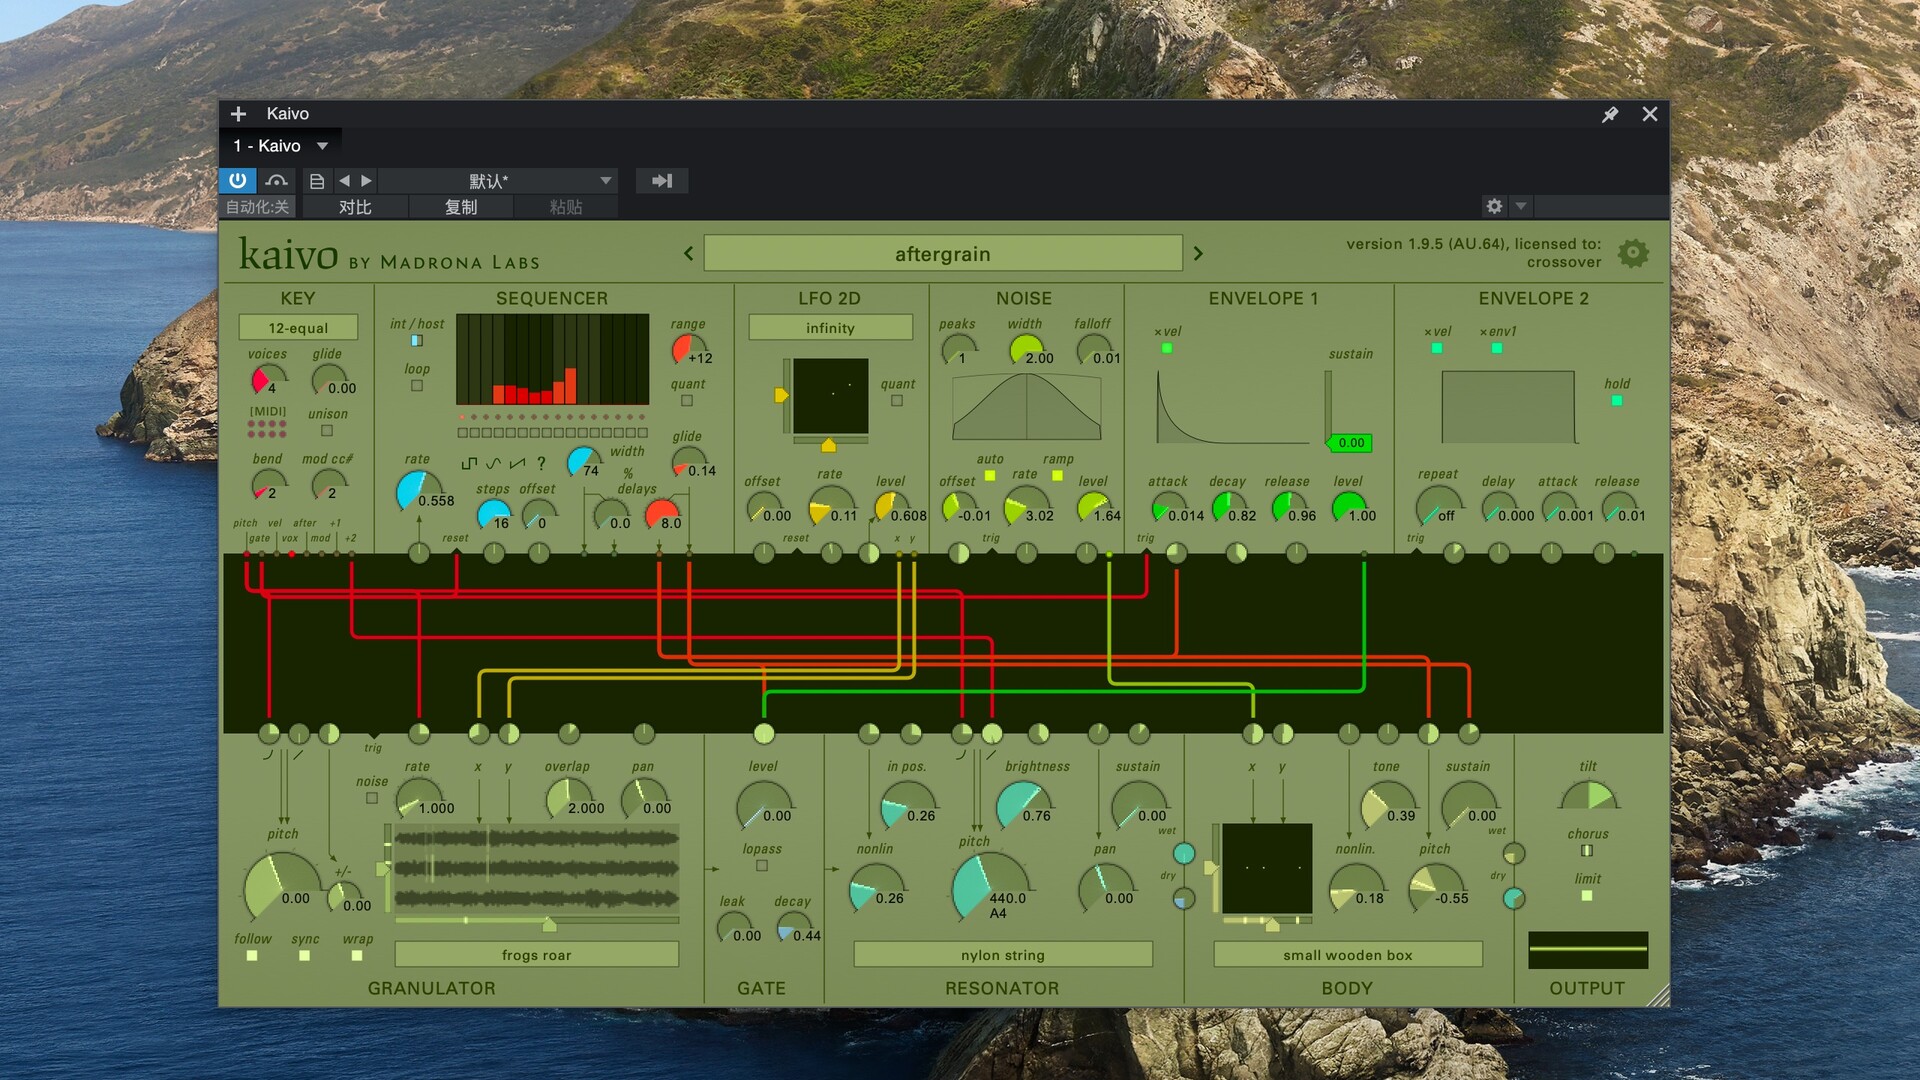Enable the sequencer quant checkbox
This screenshot has width=1920, height=1080.
click(x=687, y=401)
